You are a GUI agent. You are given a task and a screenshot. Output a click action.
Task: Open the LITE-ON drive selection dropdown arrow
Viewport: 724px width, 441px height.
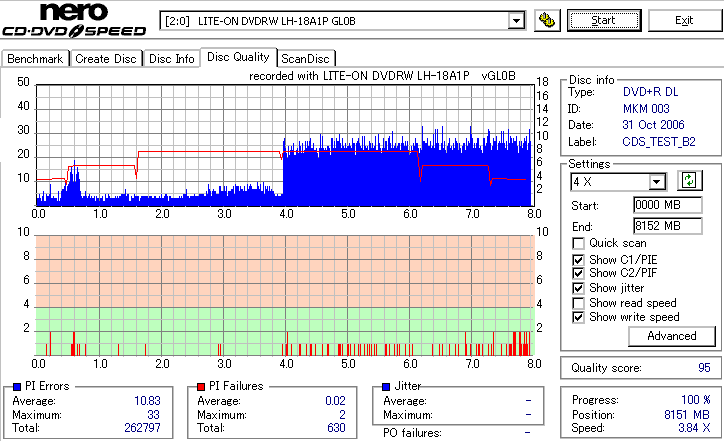tap(516, 21)
